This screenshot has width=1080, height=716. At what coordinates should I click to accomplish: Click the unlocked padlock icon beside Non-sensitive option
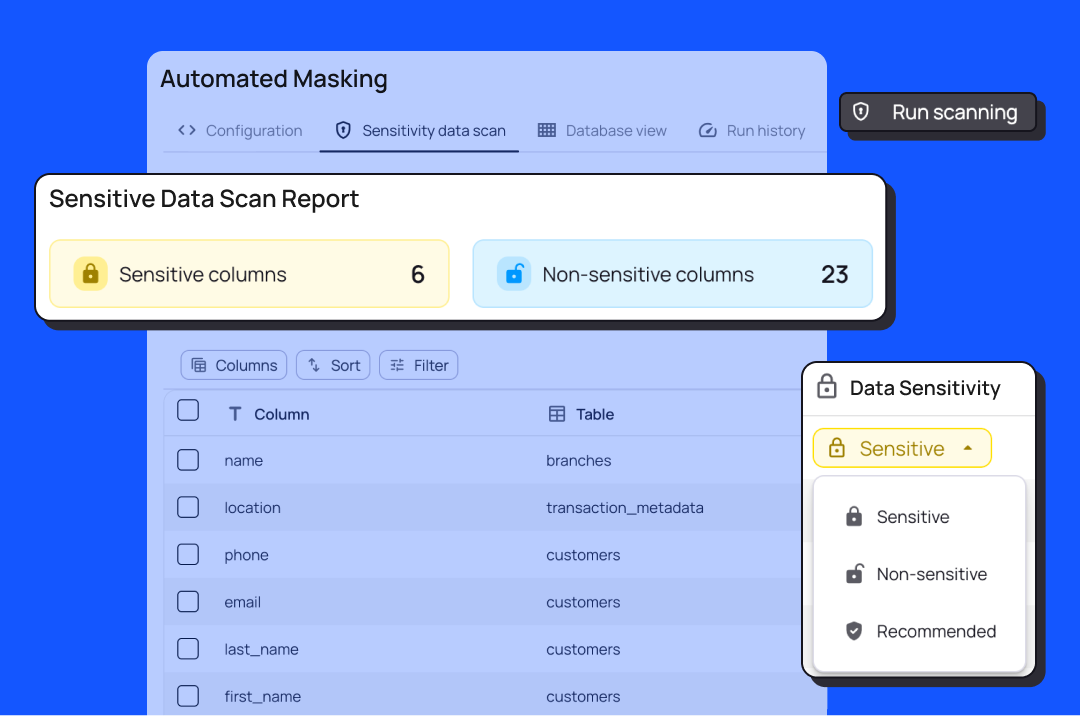[x=854, y=573]
